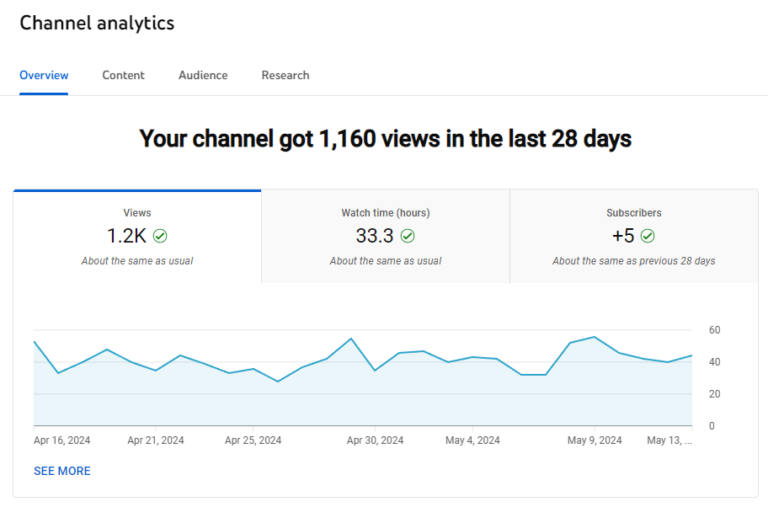
Task: Click the +5 subscribers value
Action: tap(623, 236)
